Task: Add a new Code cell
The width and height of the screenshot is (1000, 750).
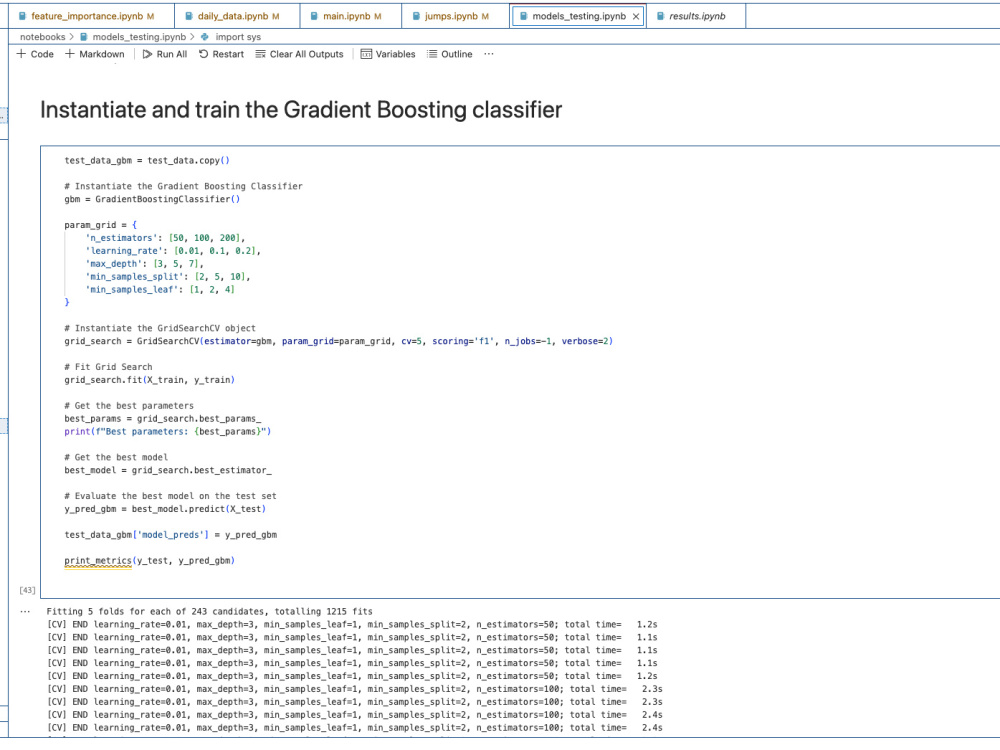Action: [x=35, y=54]
